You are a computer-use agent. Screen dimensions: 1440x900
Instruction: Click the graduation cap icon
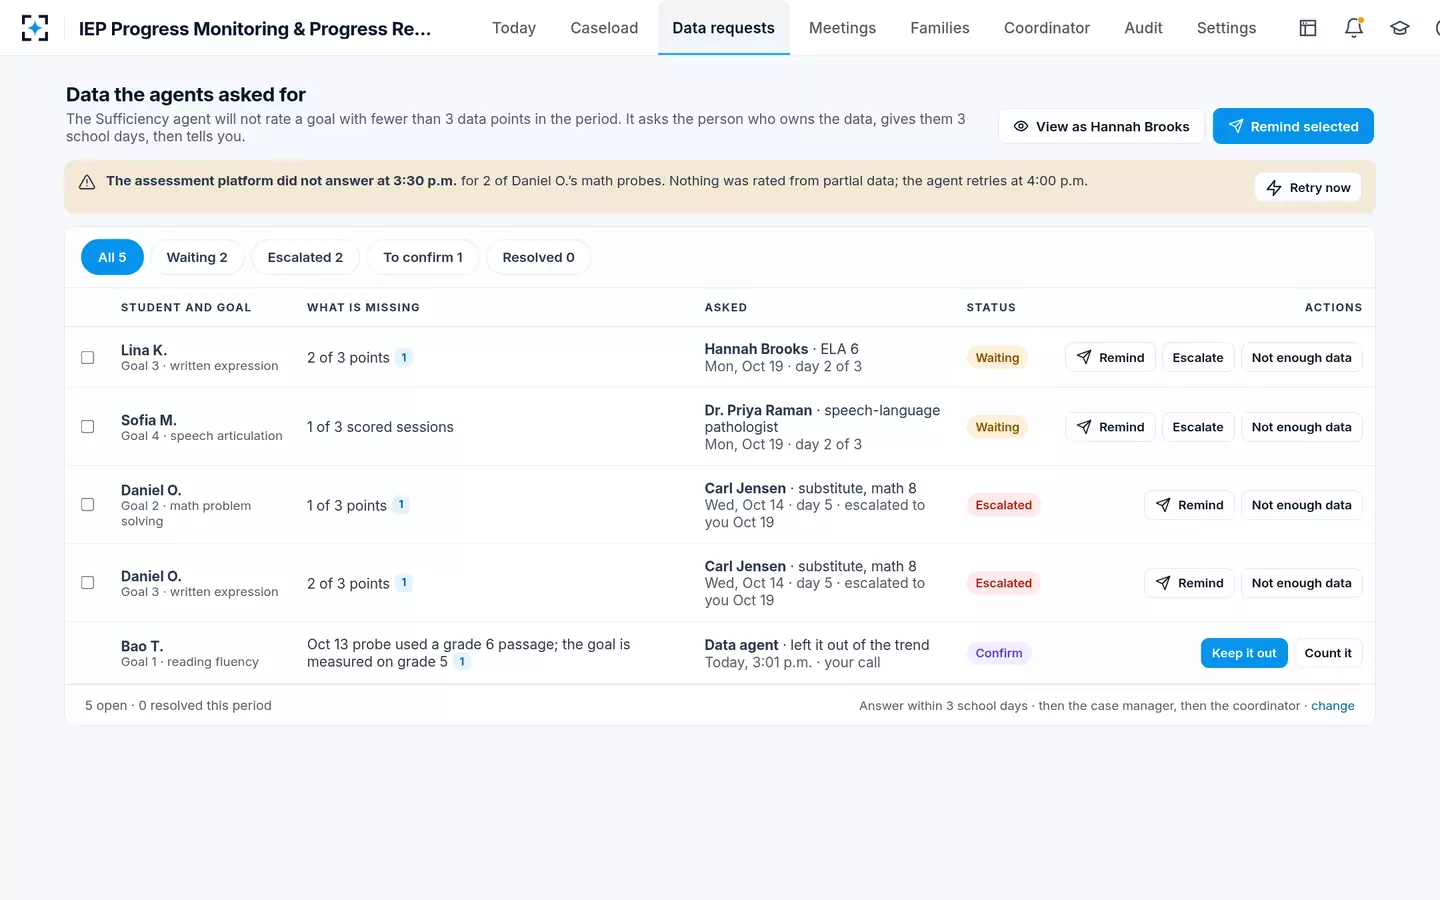[1400, 28]
